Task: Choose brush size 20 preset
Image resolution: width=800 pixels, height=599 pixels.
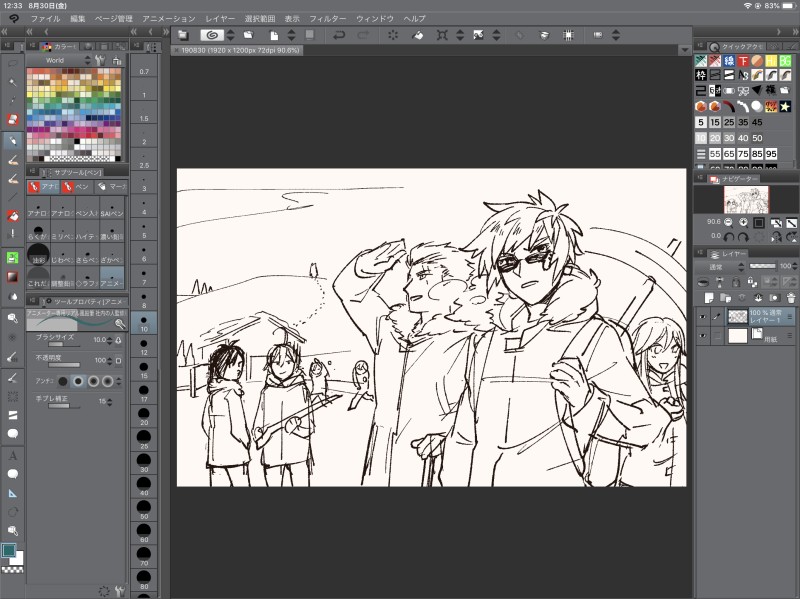Action: (144, 417)
